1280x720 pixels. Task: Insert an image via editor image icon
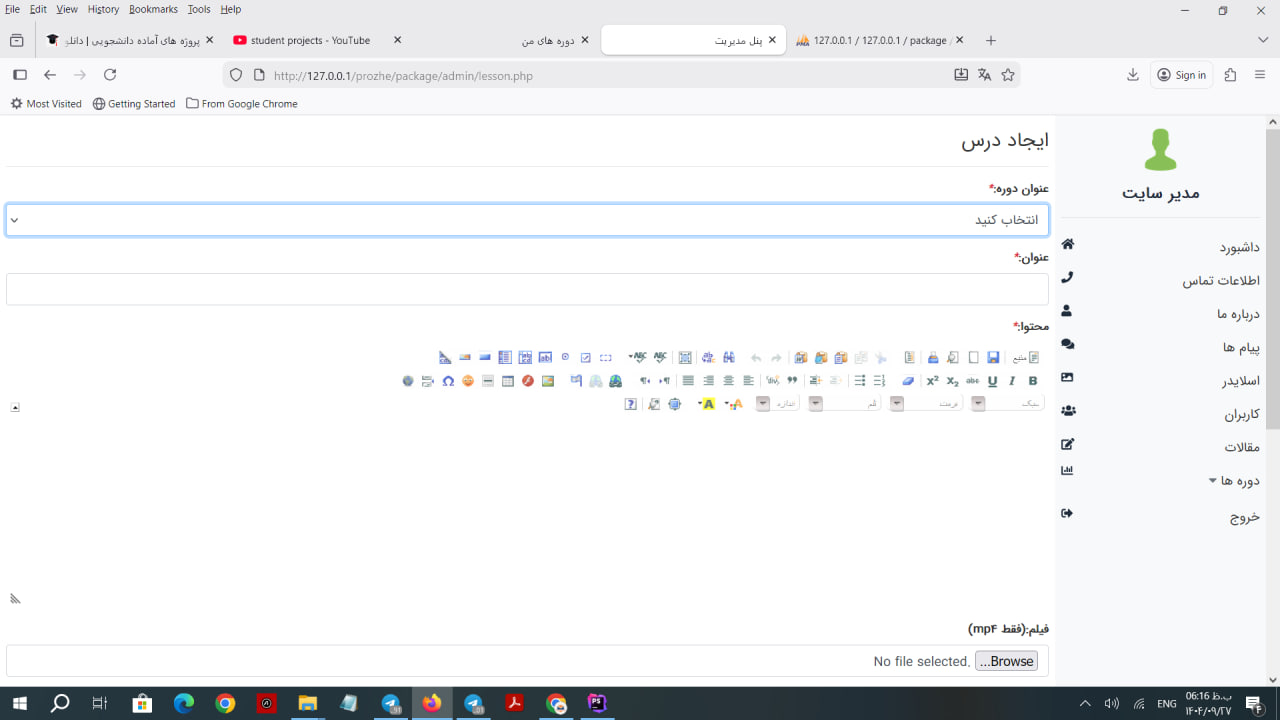548,381
